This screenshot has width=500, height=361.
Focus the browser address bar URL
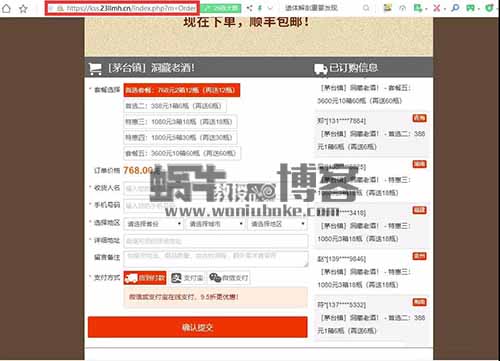click(x=131, y=8)
